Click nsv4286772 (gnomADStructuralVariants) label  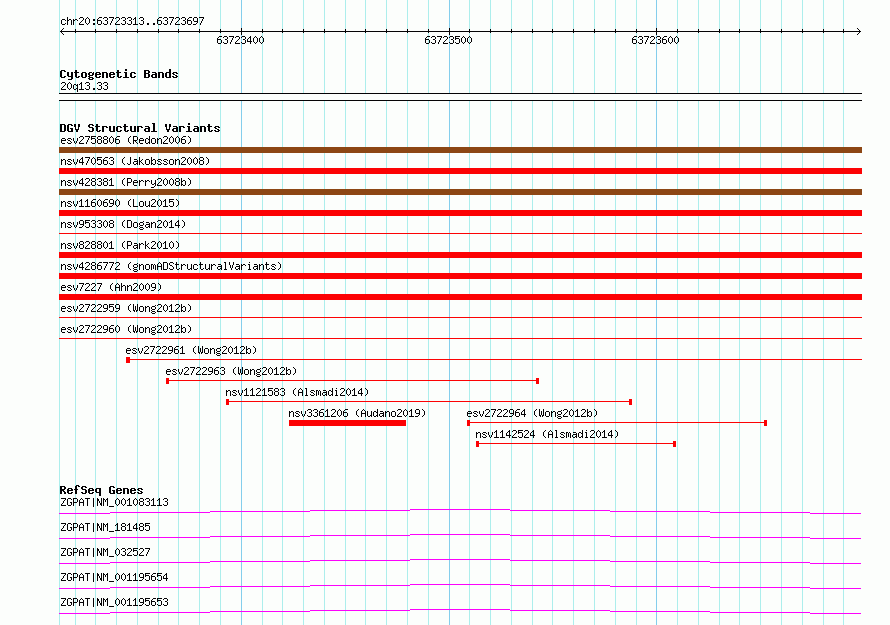pyautogui.click(x=171, y=266)
